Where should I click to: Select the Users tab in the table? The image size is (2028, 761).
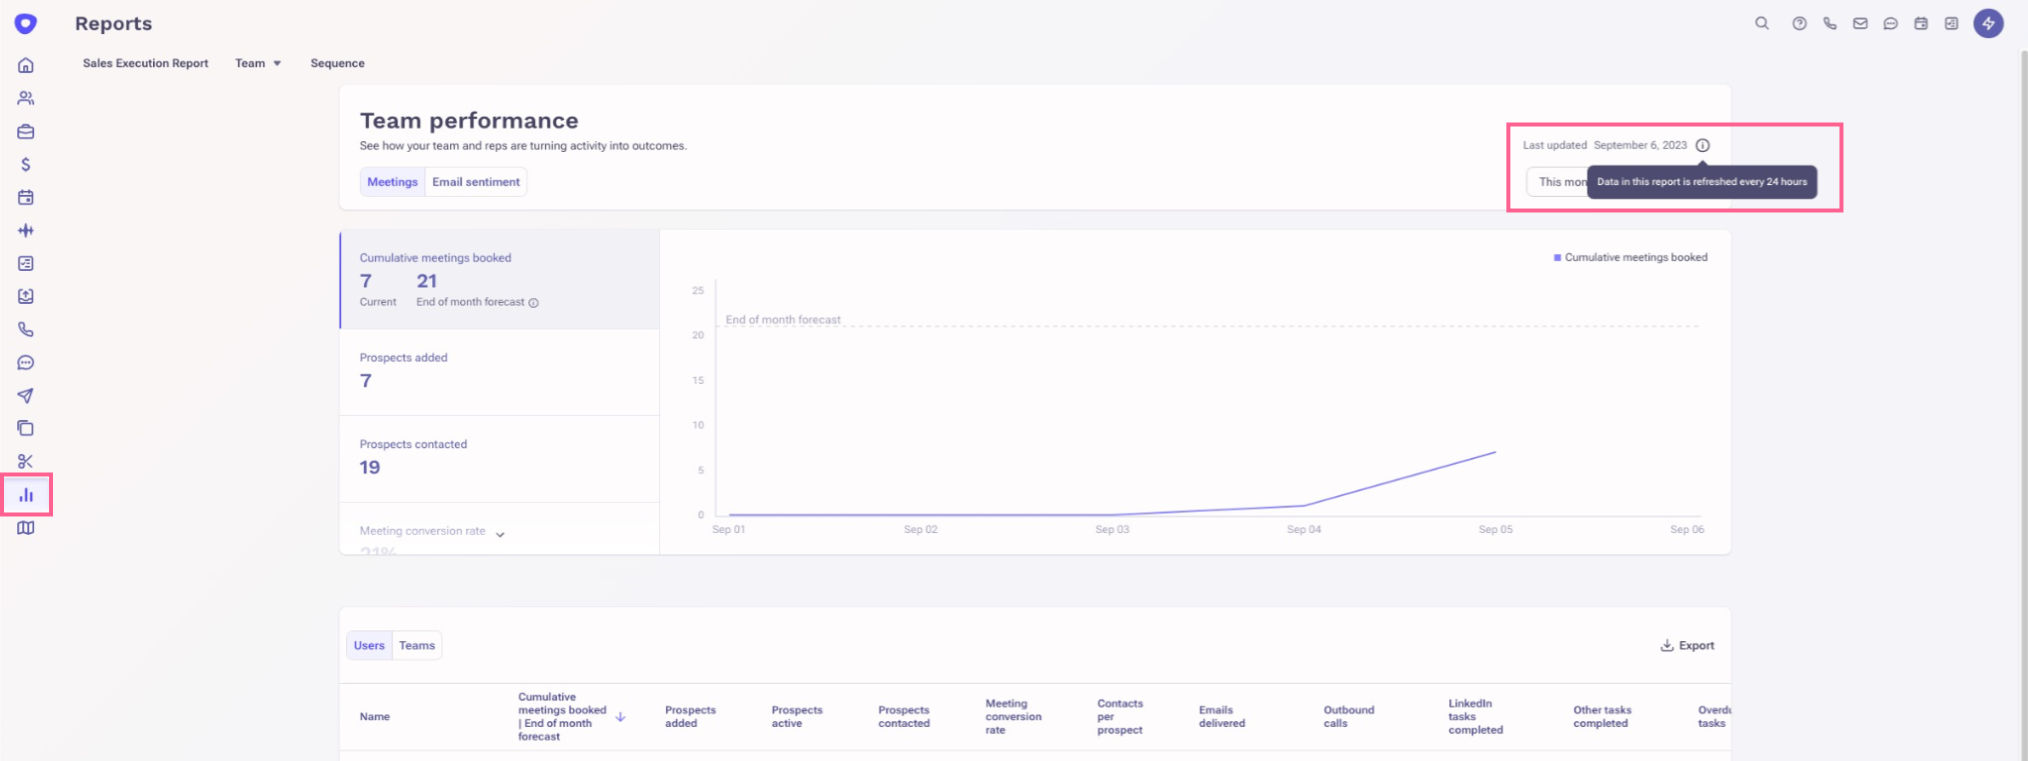(369, 645)
